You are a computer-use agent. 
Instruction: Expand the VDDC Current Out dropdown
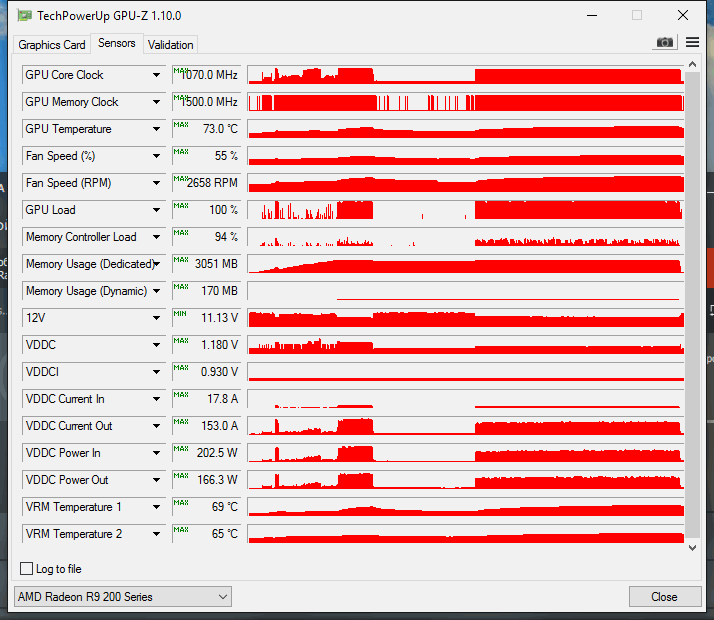click(x=156, y=426)
